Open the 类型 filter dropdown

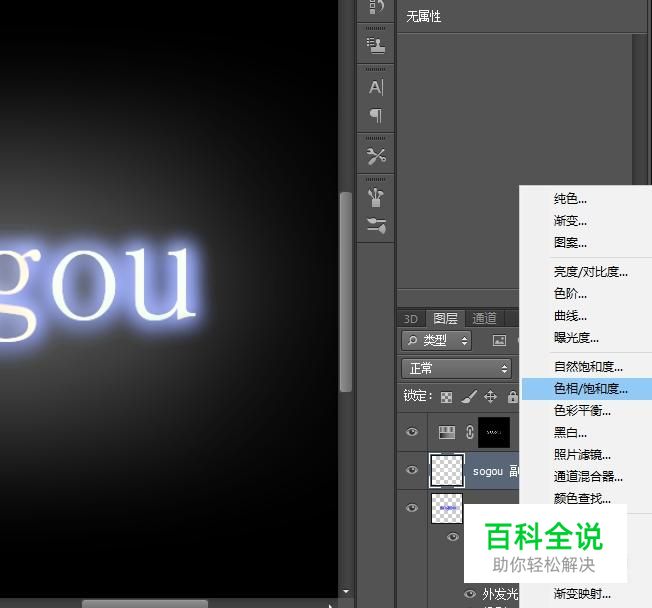tap(436, 341)
